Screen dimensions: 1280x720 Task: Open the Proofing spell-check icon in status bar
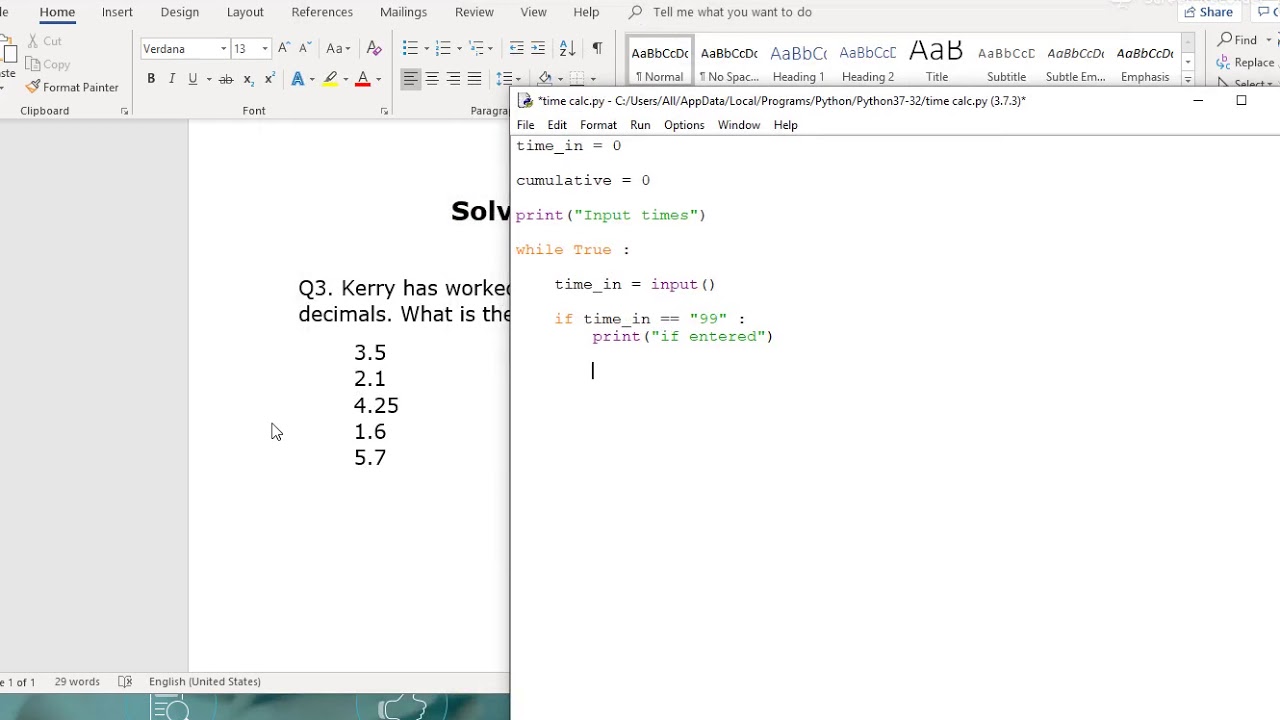(x=125, y=682)
